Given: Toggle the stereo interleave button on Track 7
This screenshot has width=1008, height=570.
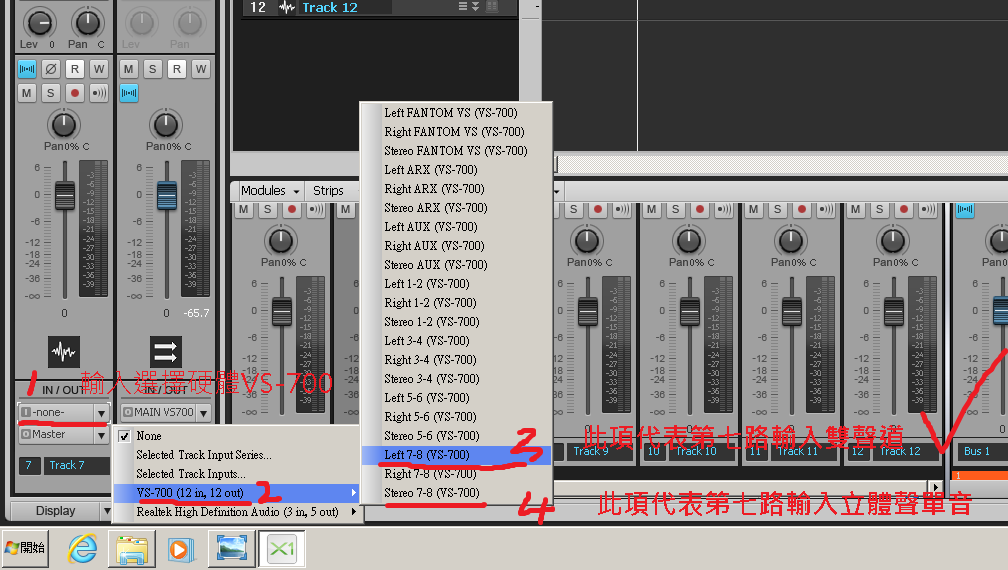Looking at the screenshot, I should point(27,69).
